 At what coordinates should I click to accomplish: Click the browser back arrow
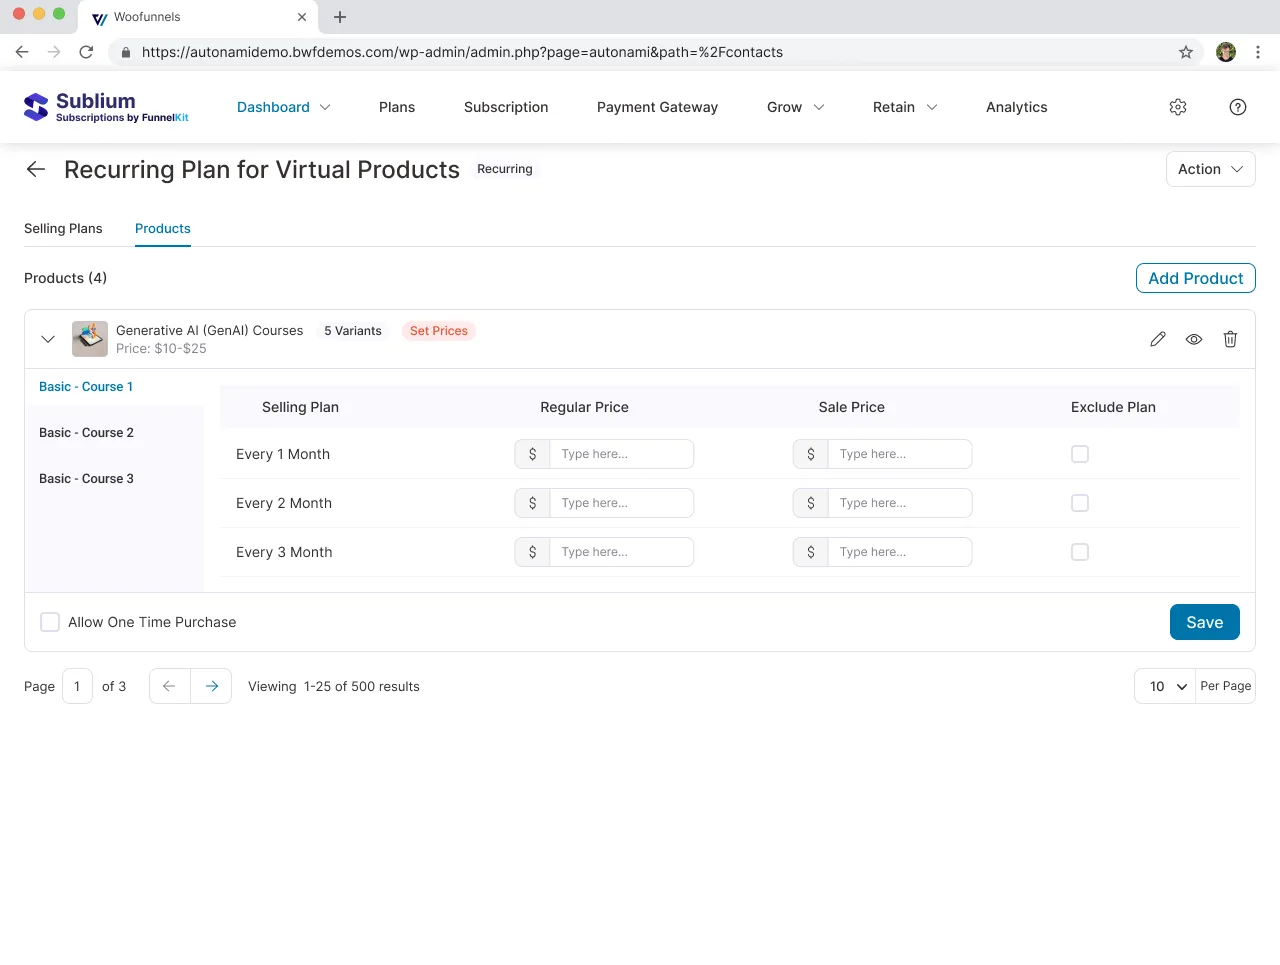click(x=22, y=52)
